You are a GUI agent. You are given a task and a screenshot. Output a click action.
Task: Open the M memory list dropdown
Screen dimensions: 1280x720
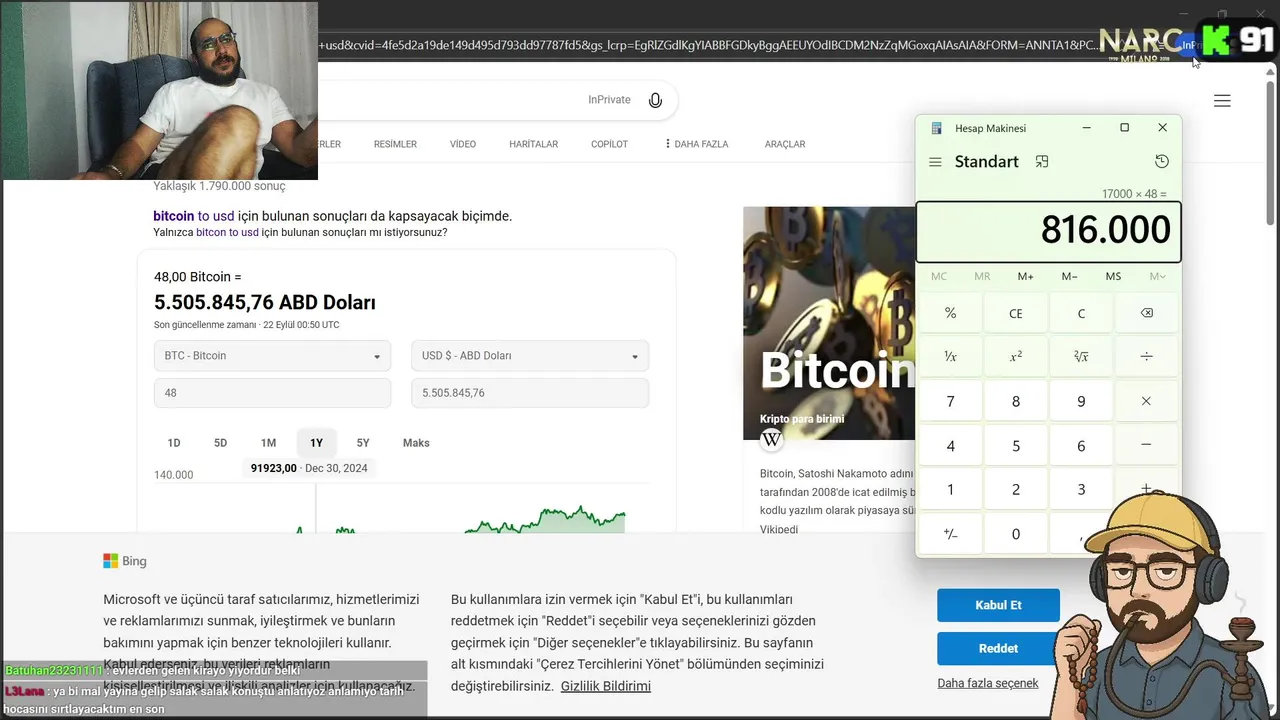click(x=1157, y=276)
